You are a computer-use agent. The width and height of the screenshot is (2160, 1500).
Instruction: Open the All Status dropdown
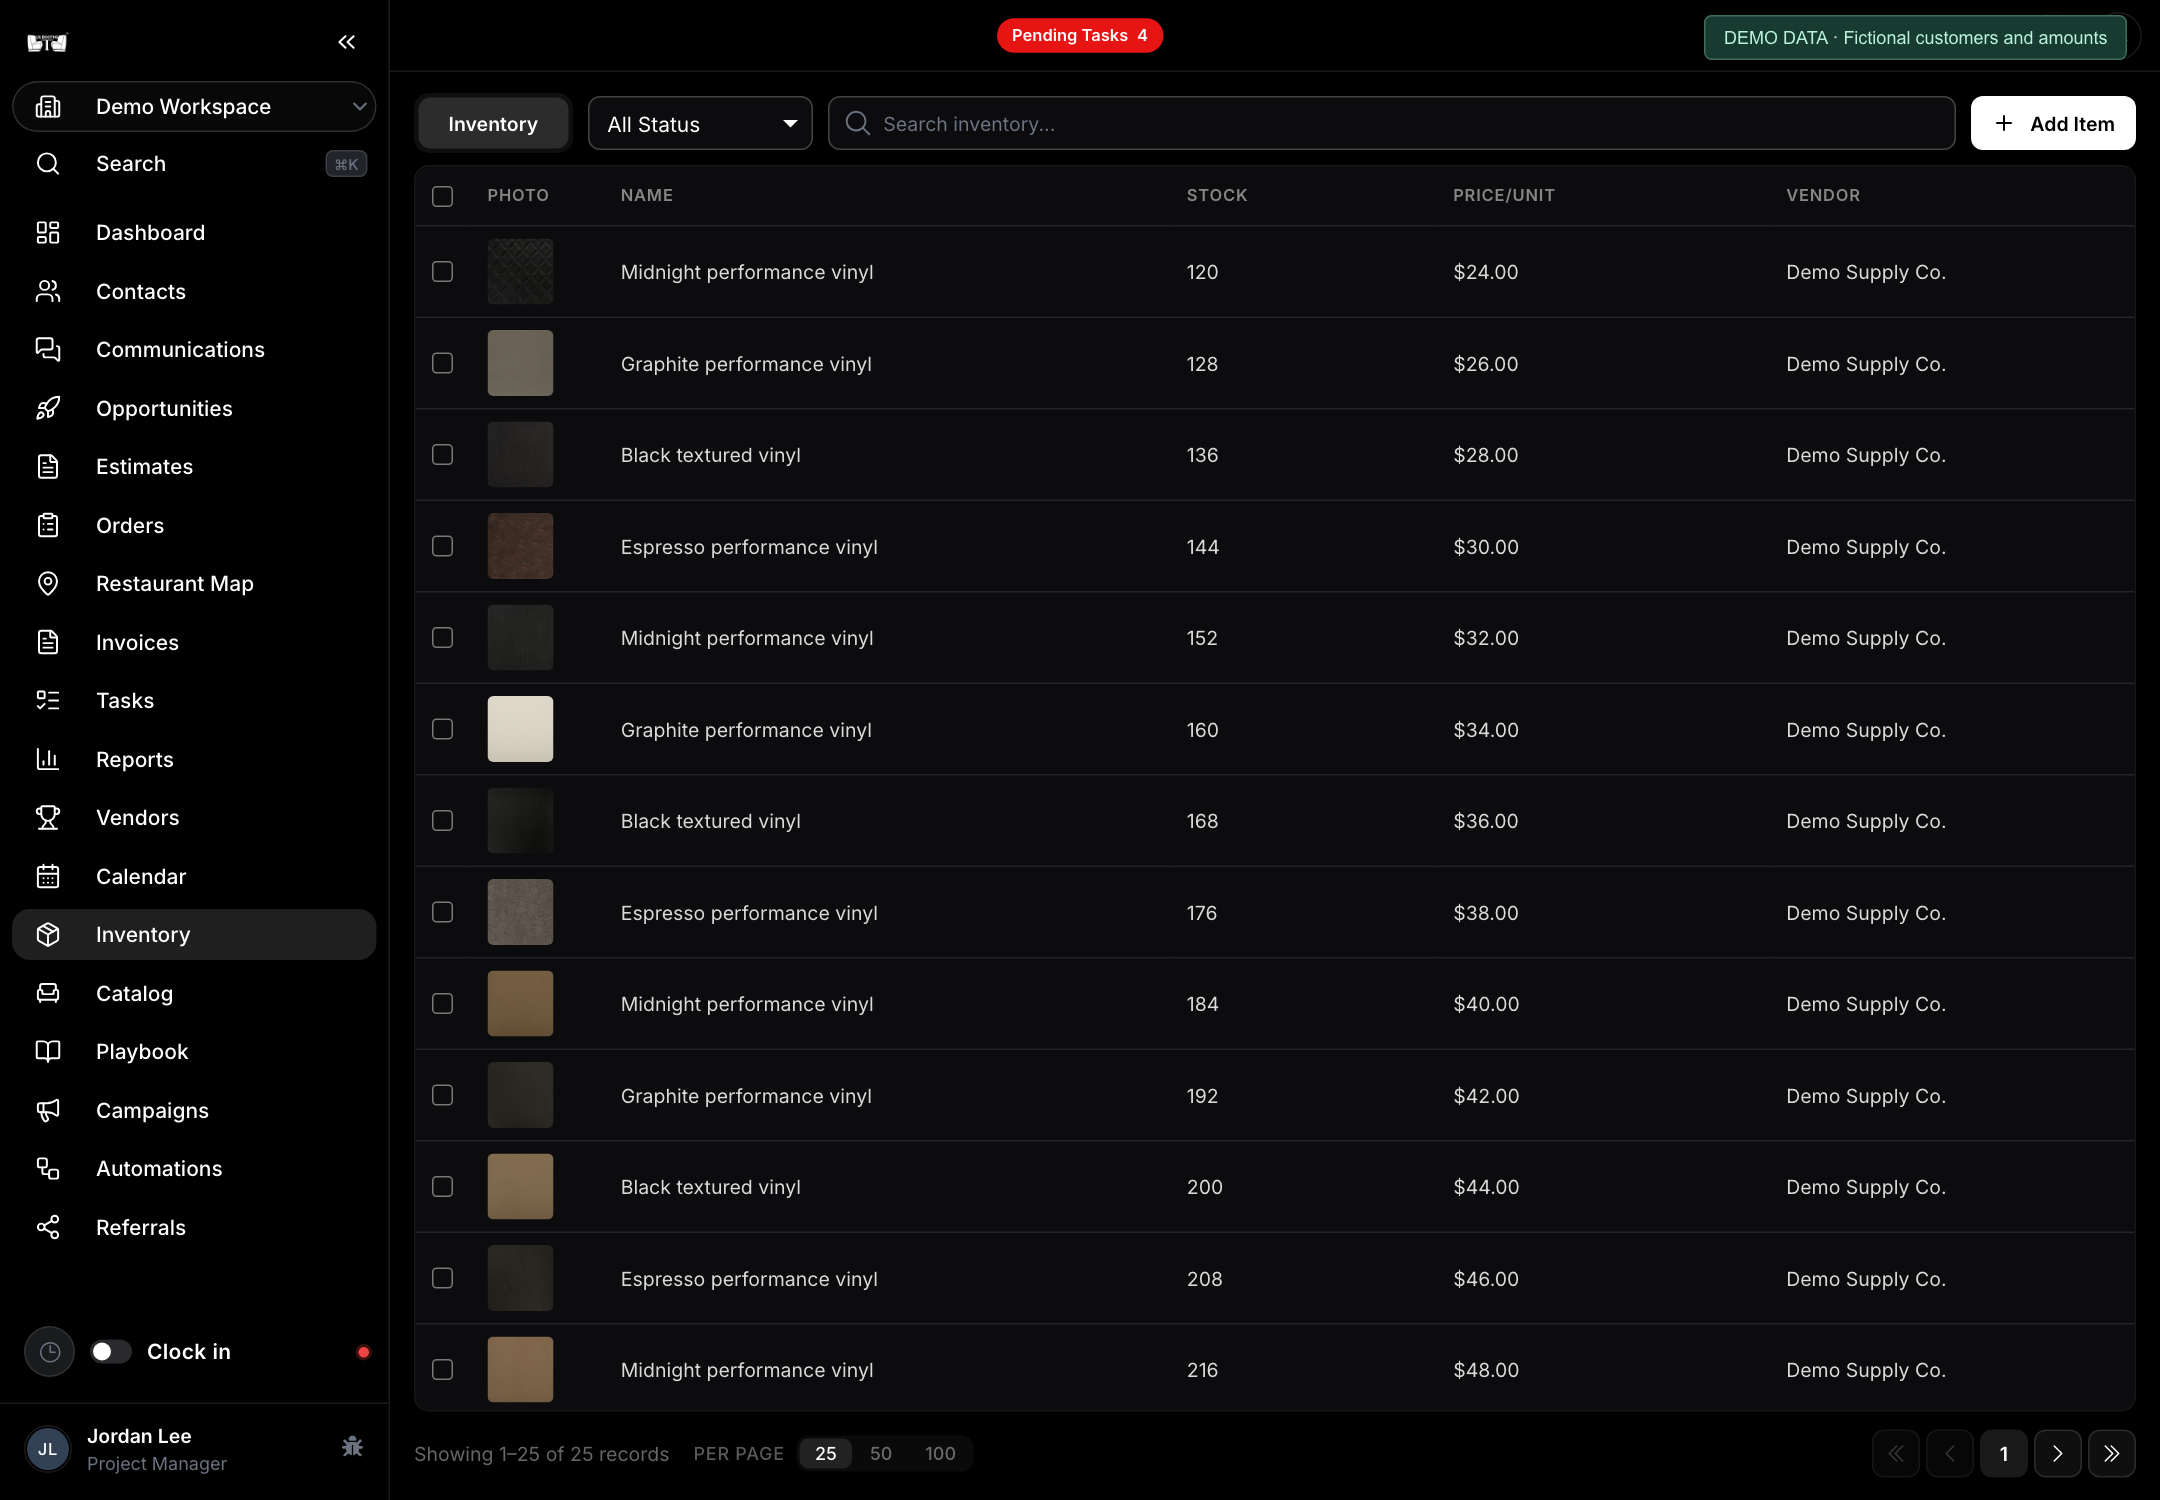click(700, 124)
